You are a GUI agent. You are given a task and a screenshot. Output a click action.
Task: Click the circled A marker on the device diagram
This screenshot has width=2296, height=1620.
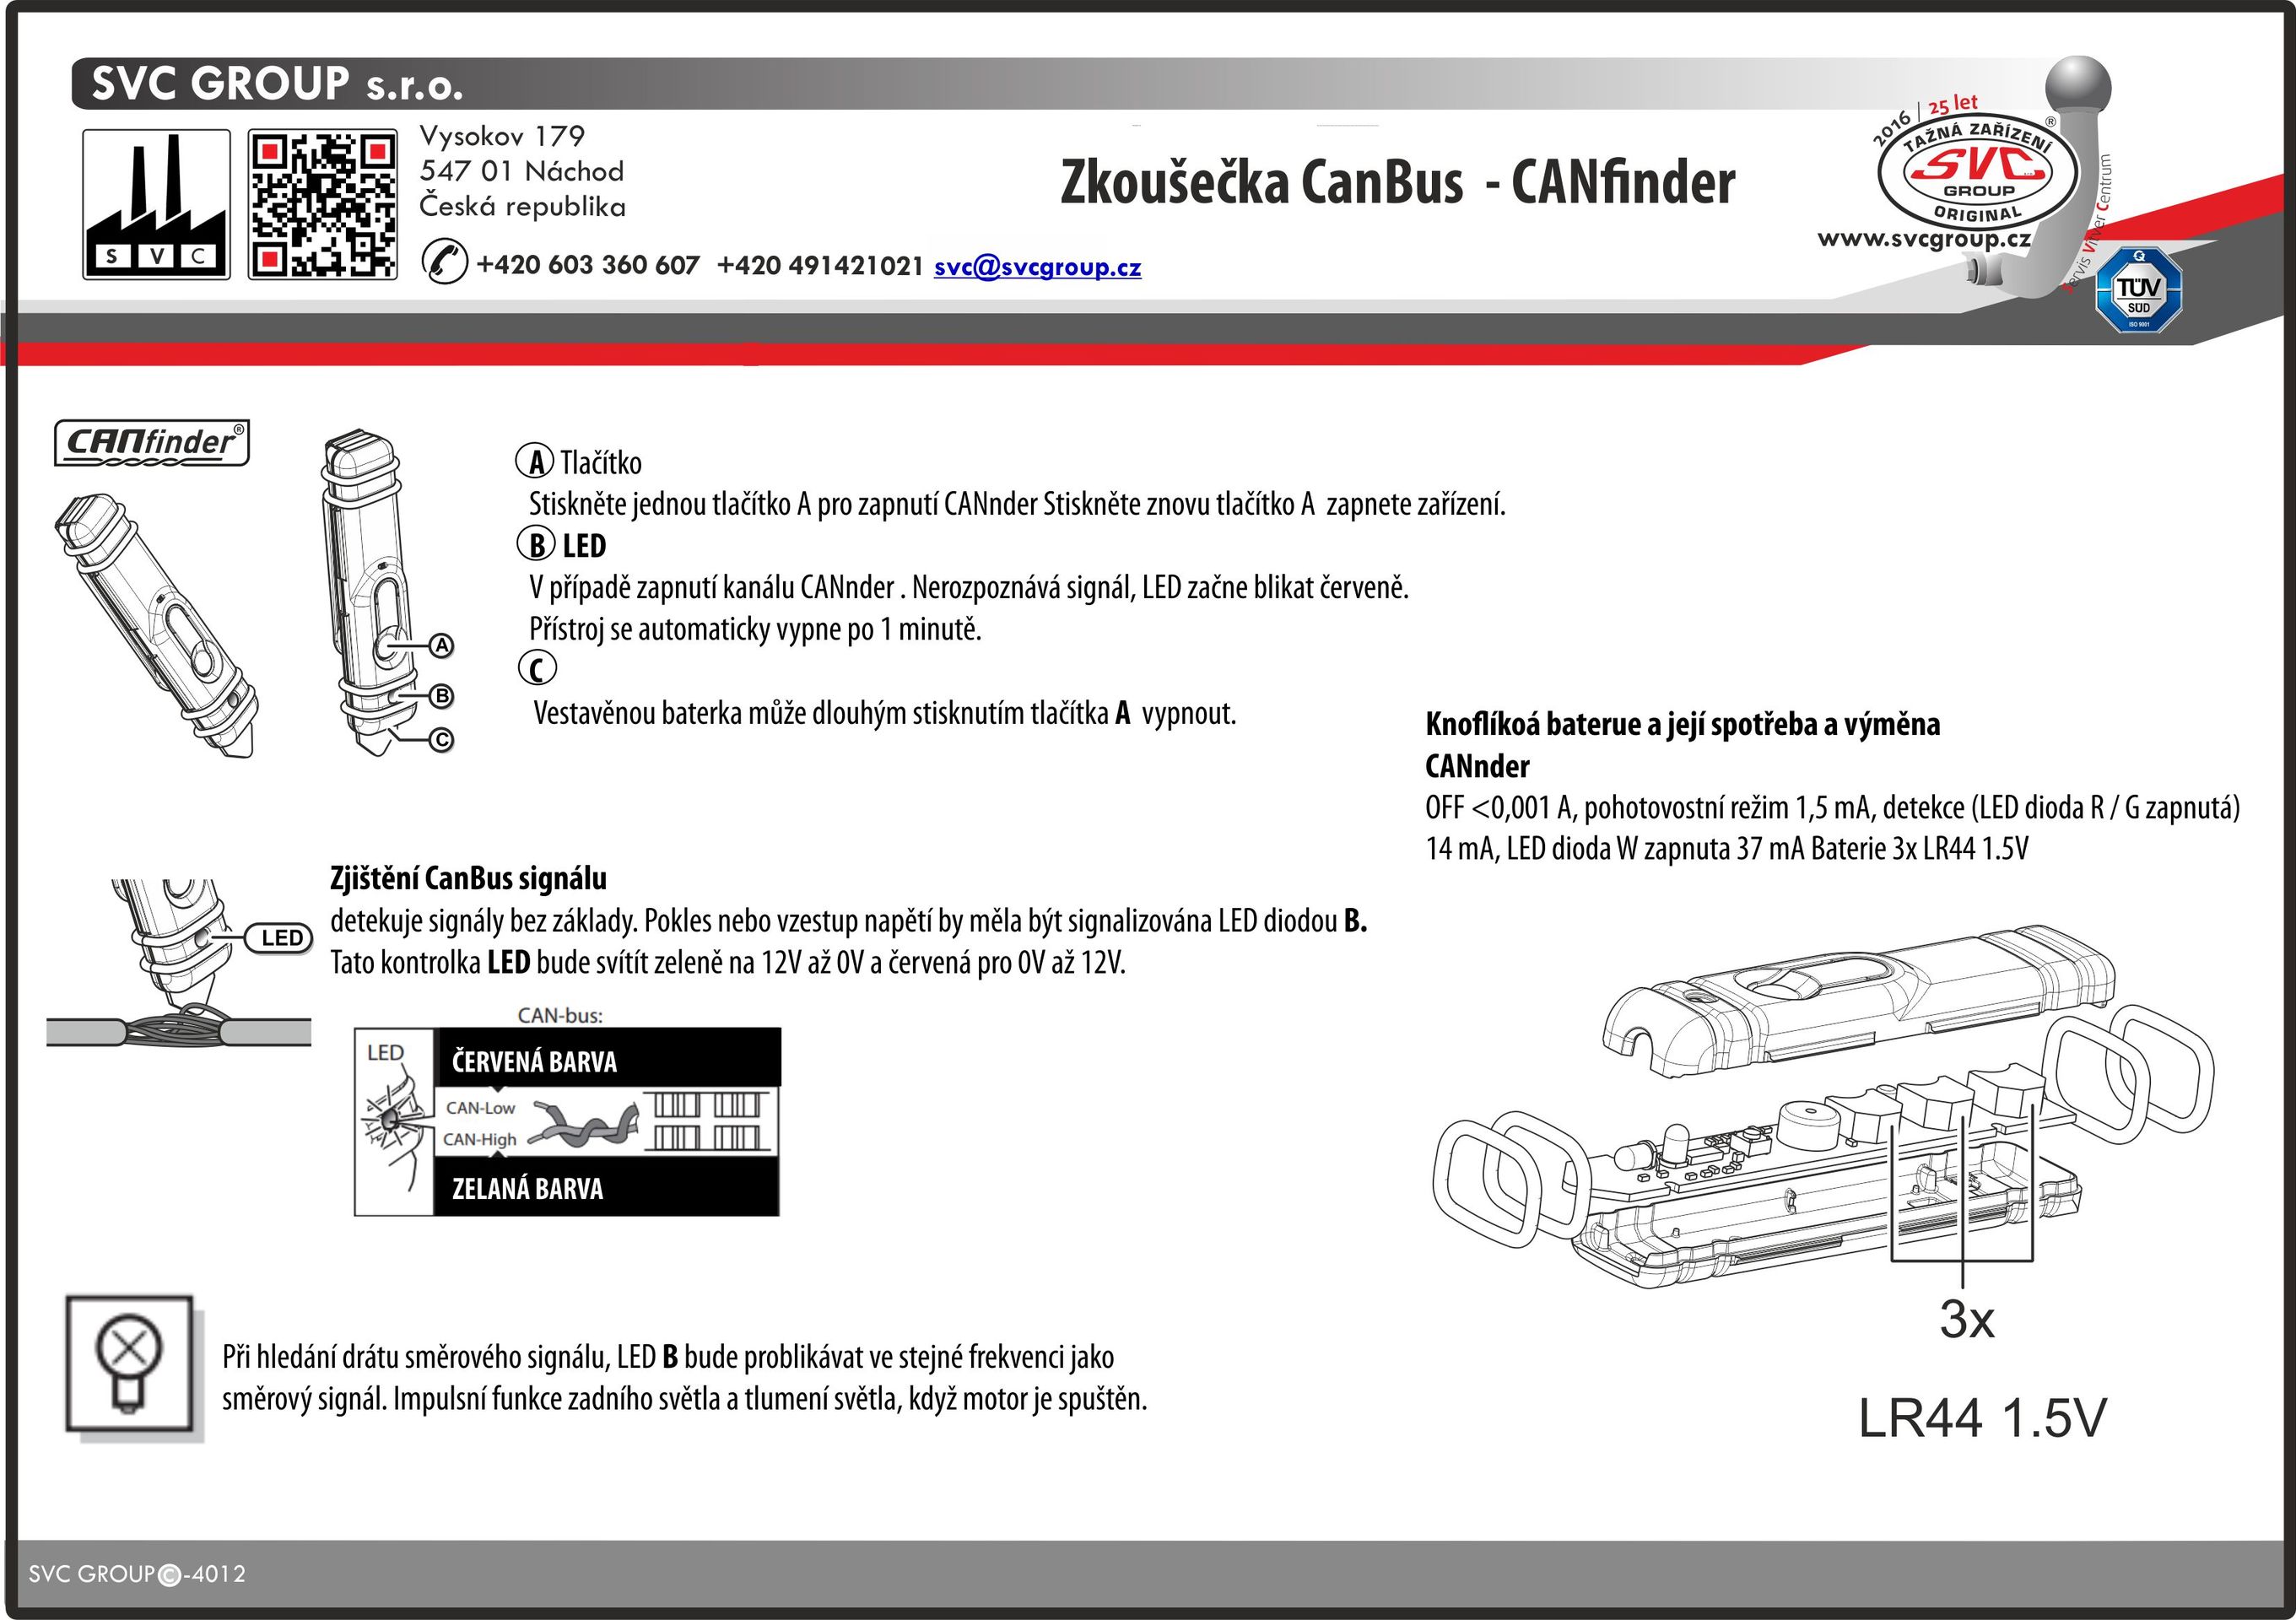pos(442,646)
